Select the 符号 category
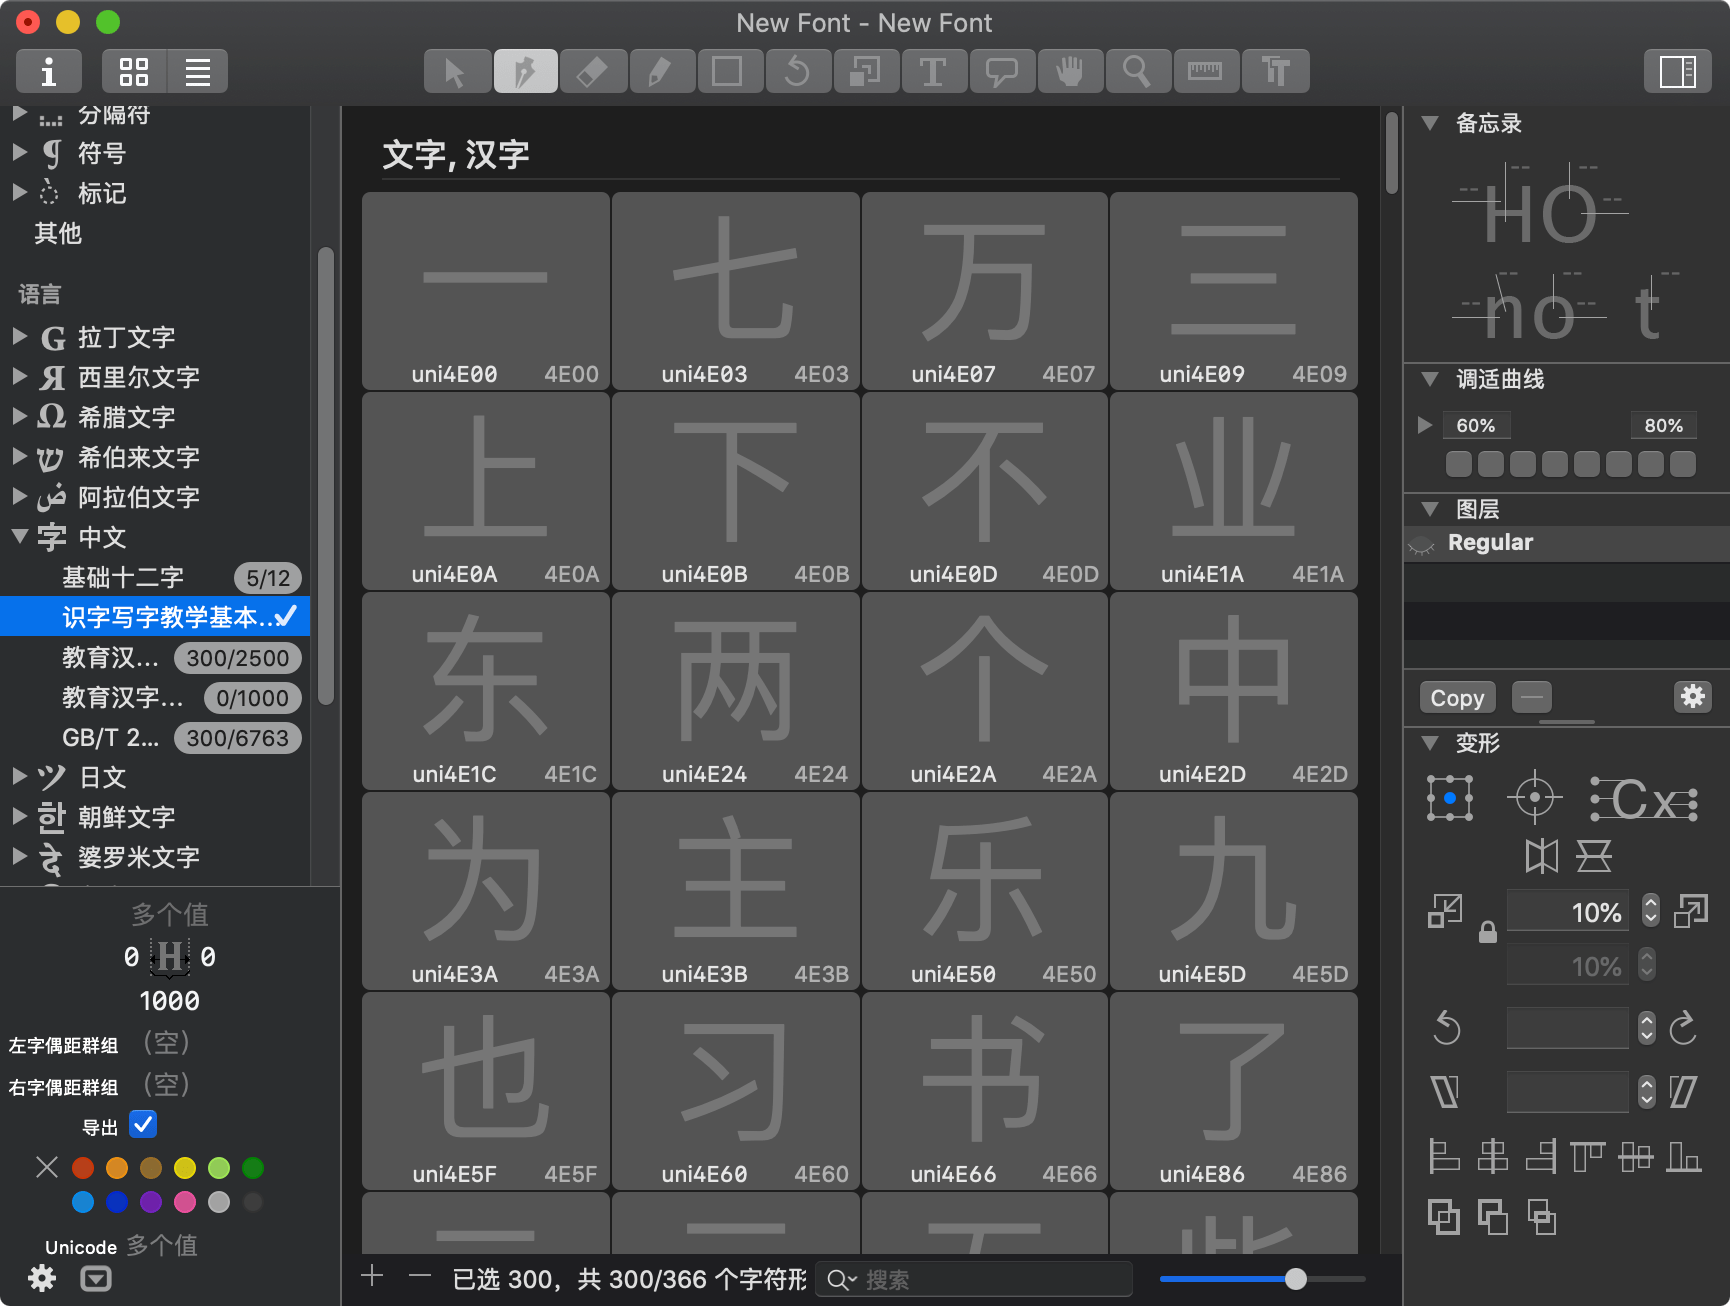Viewport: 1730px width, 1306px height. point(101,153)
